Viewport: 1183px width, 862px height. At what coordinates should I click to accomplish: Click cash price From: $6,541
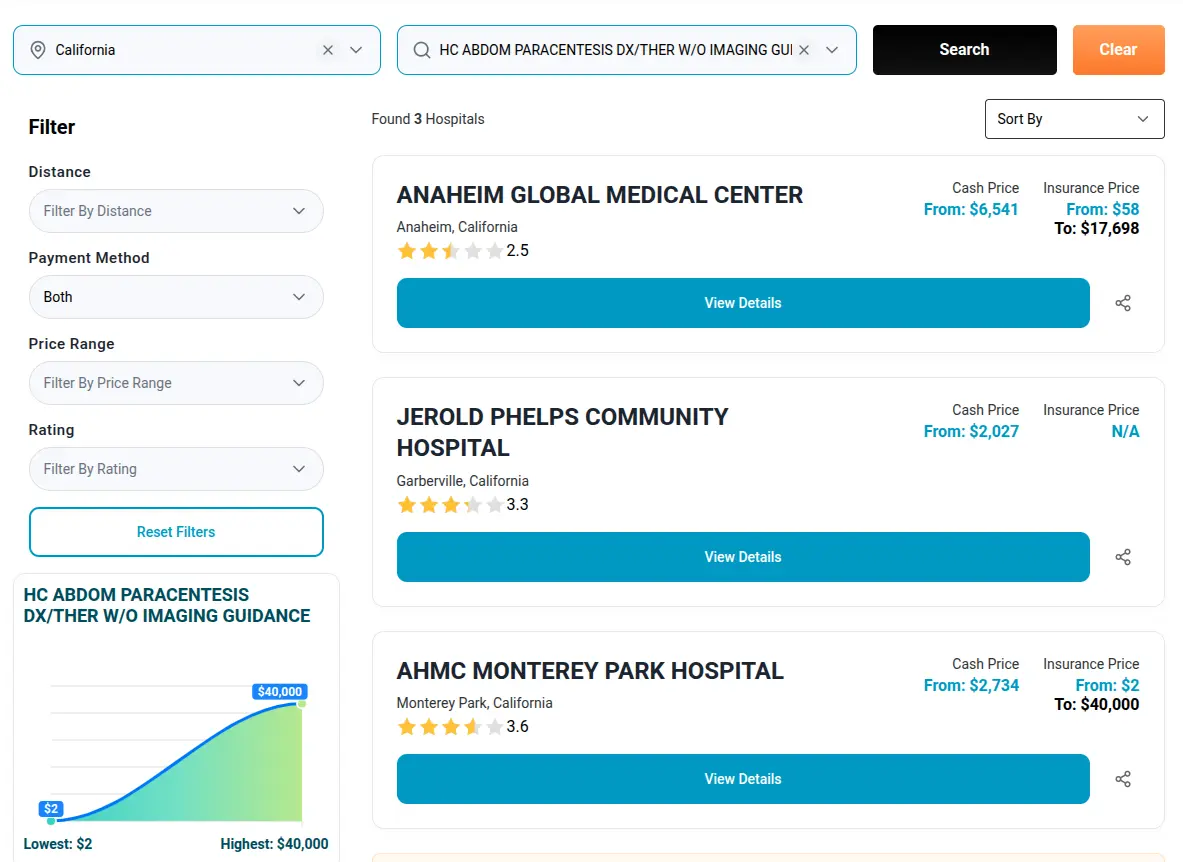click(971, 210)
